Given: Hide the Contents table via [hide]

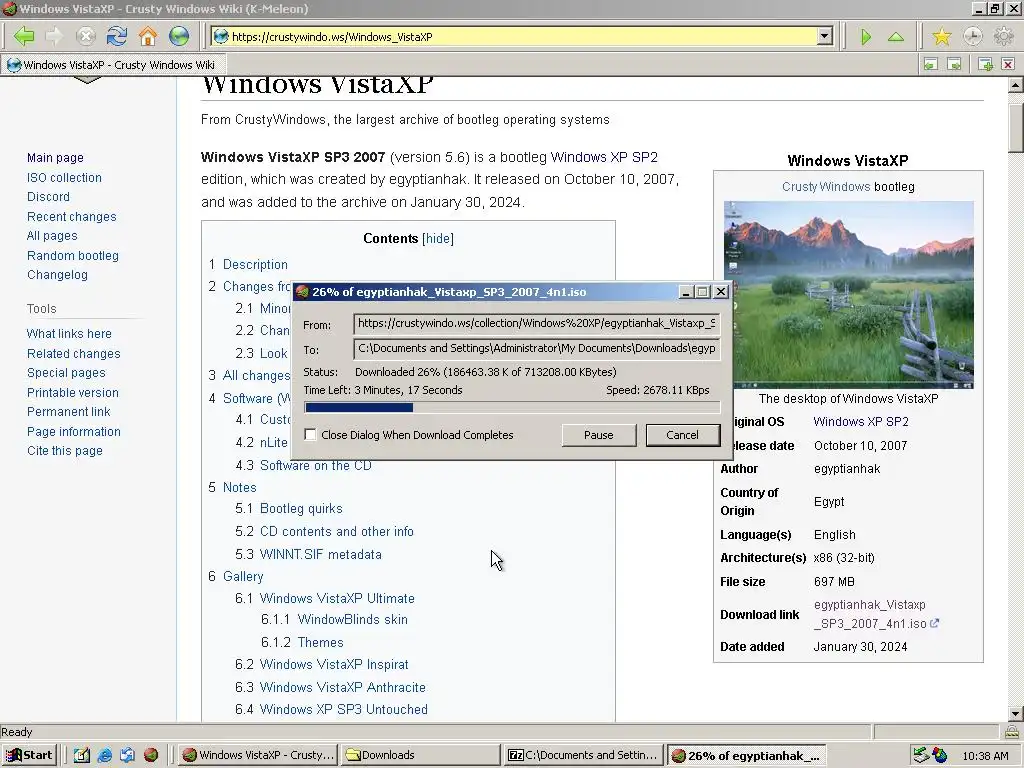Looking at the screenshot, I should (438, 238).
